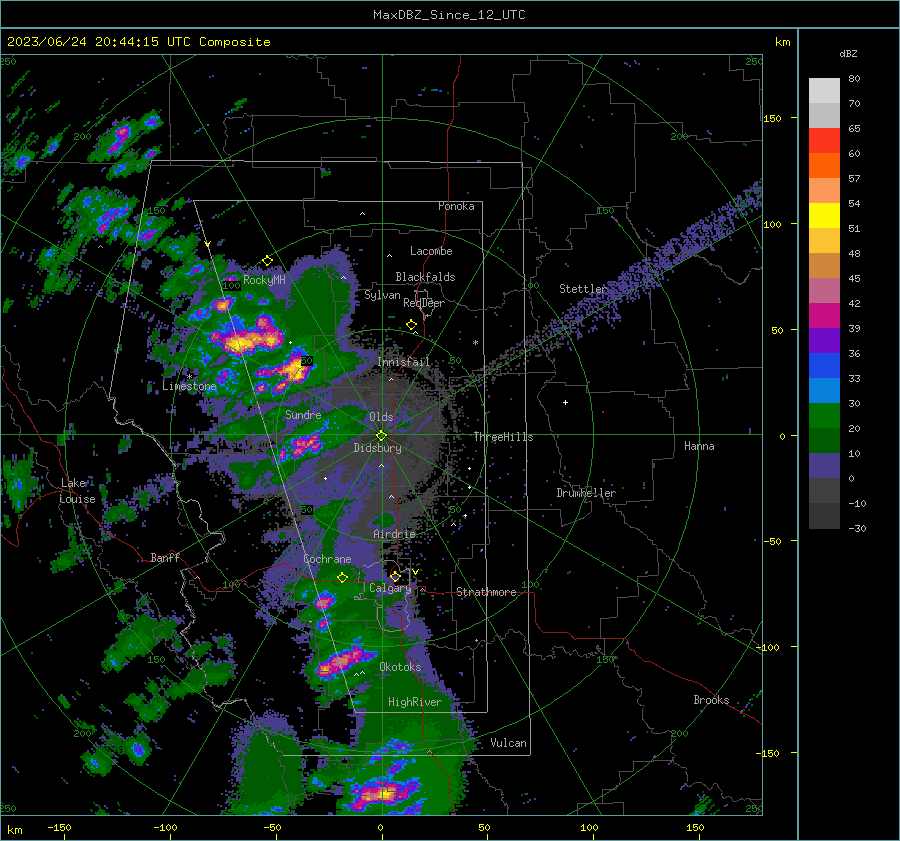Pick the magenta 39-42 dBZ legend swatch
Screen dimensions: 900x841
(x=824, y=316)
